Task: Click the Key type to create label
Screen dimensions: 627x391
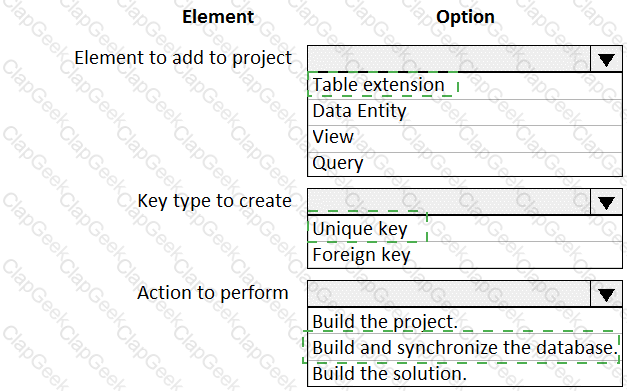Action: point(214,201)
